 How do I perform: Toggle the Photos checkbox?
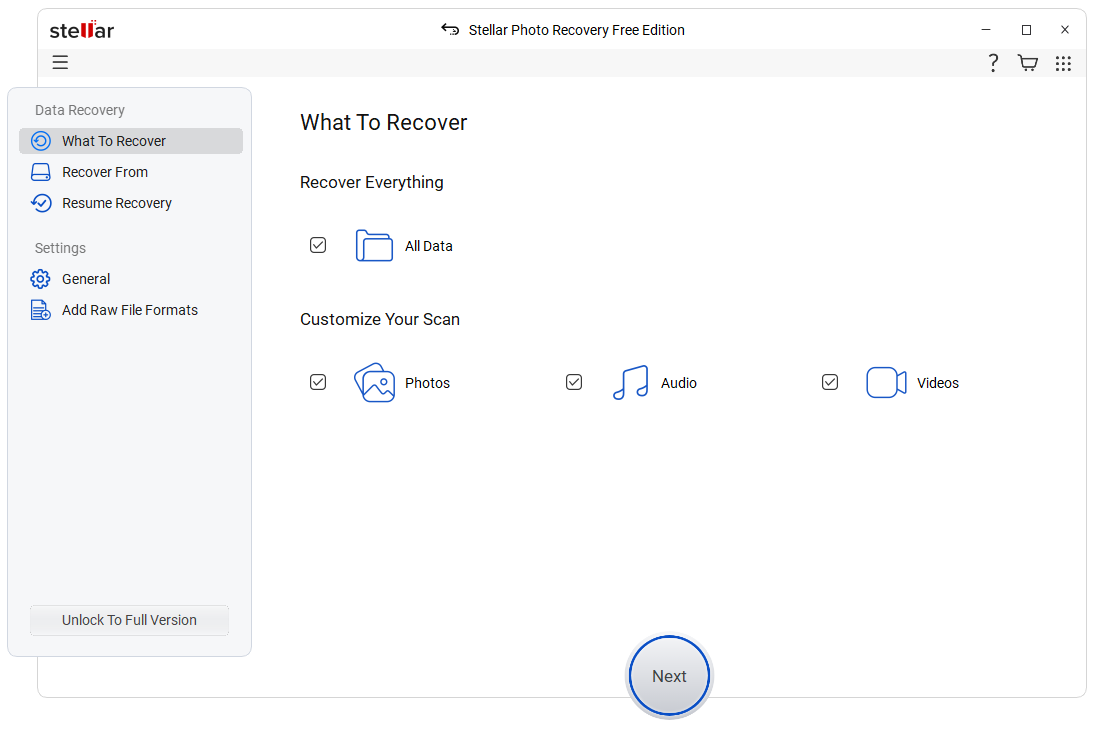coord(318,382)
